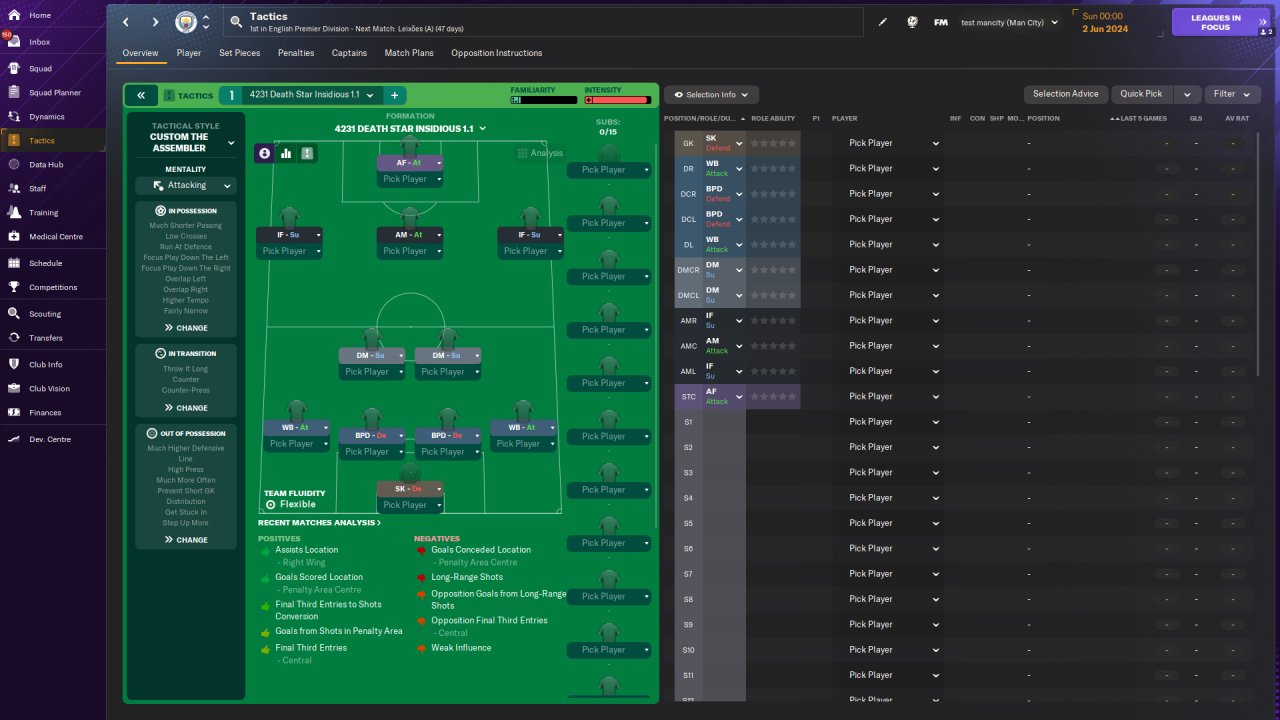Collapse tactics panel with double-arrow button

[141, 95]
